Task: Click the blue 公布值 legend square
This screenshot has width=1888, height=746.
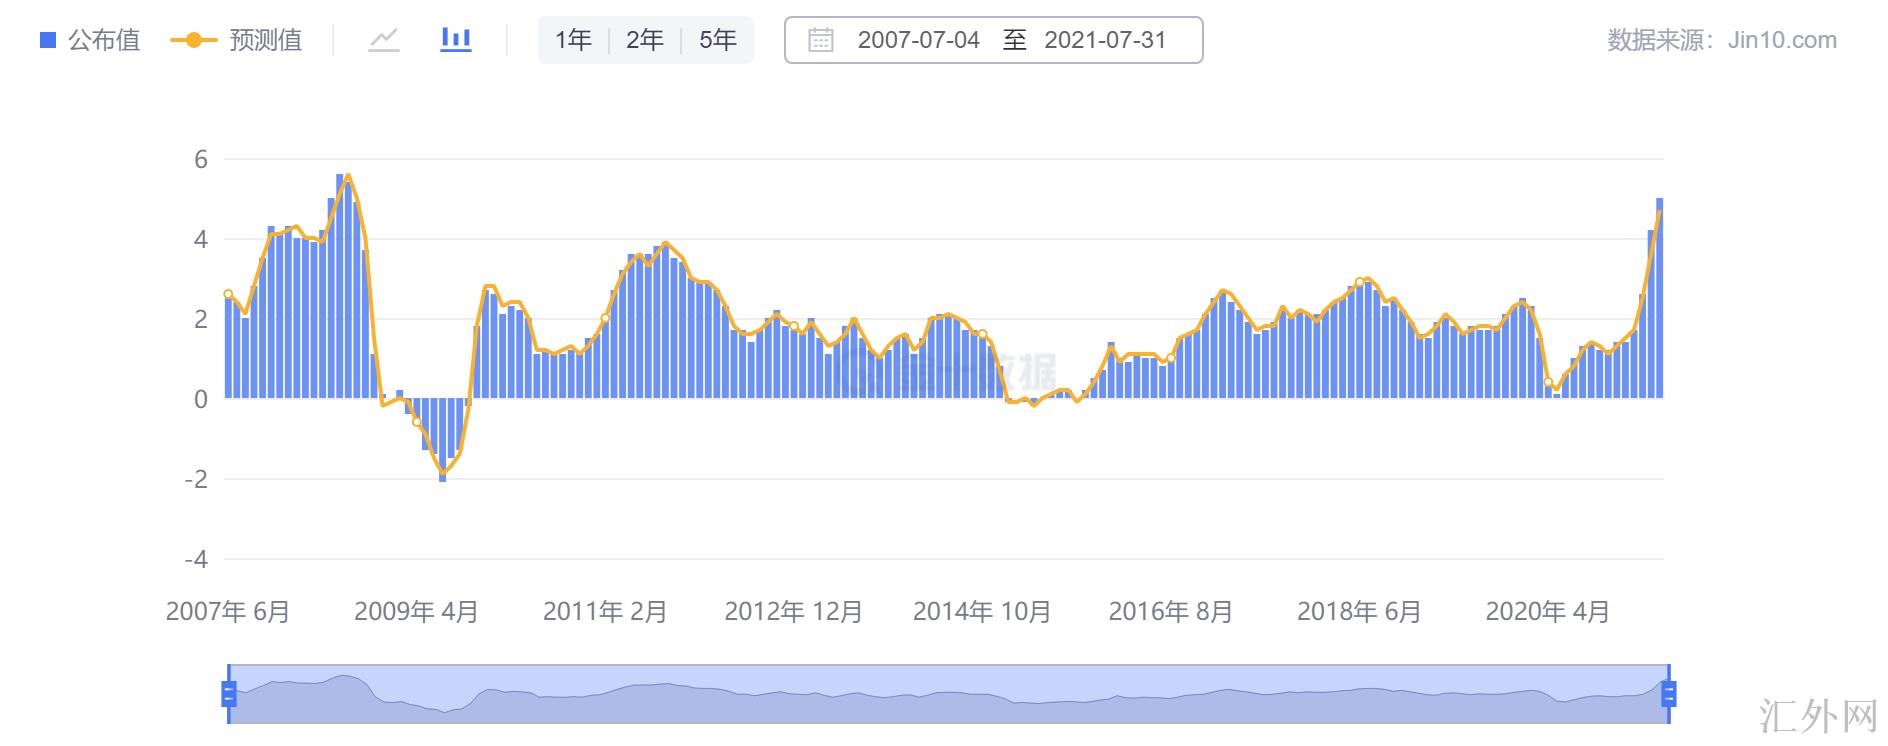Action: 47,40
